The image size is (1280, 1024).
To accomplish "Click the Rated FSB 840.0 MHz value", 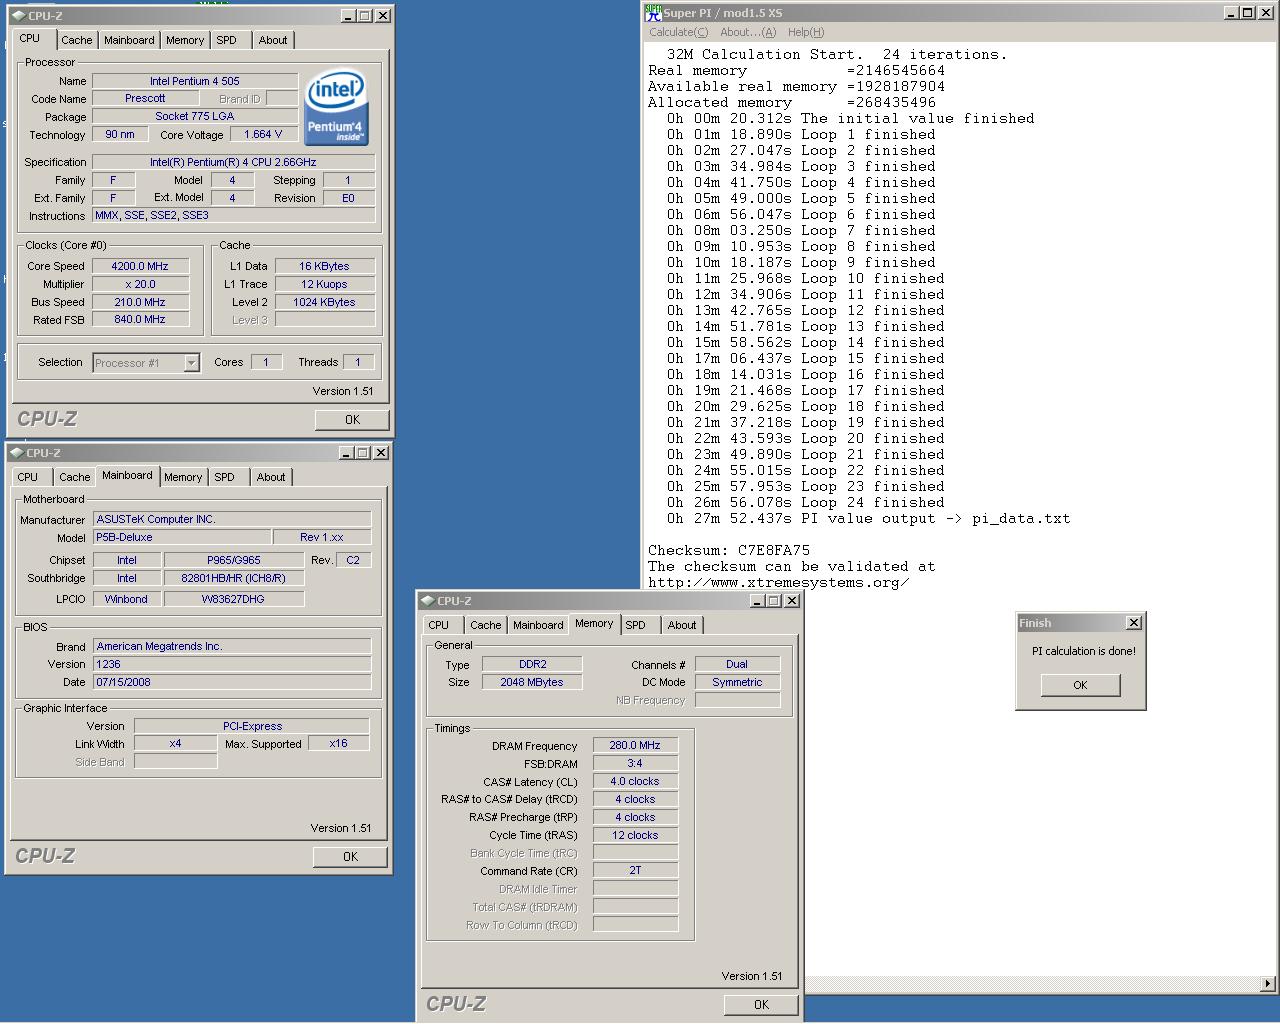I will pos(140,320).
